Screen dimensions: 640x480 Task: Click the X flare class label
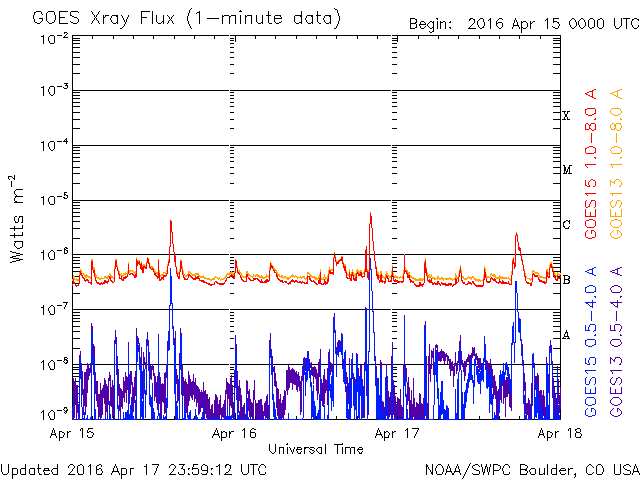click(x=567, y=116)
